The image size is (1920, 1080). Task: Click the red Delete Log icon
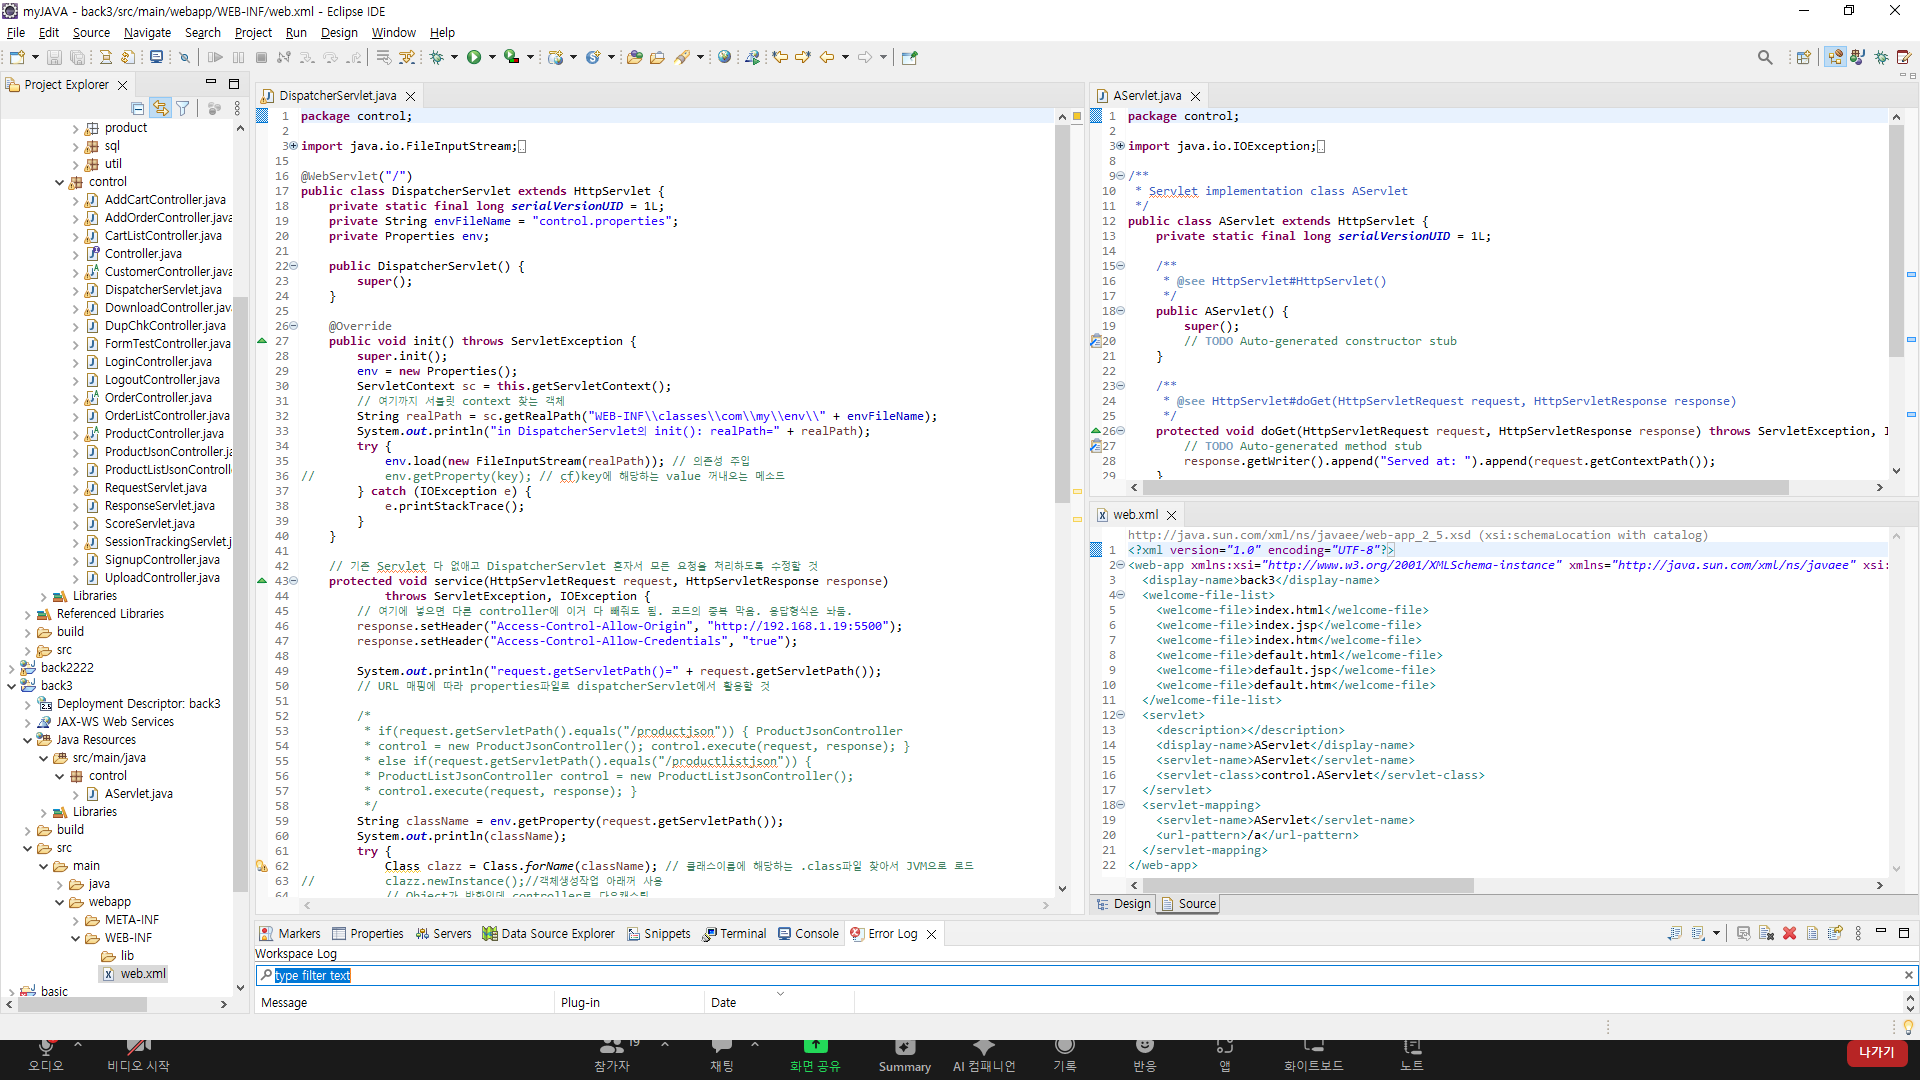click(1789, 934)
